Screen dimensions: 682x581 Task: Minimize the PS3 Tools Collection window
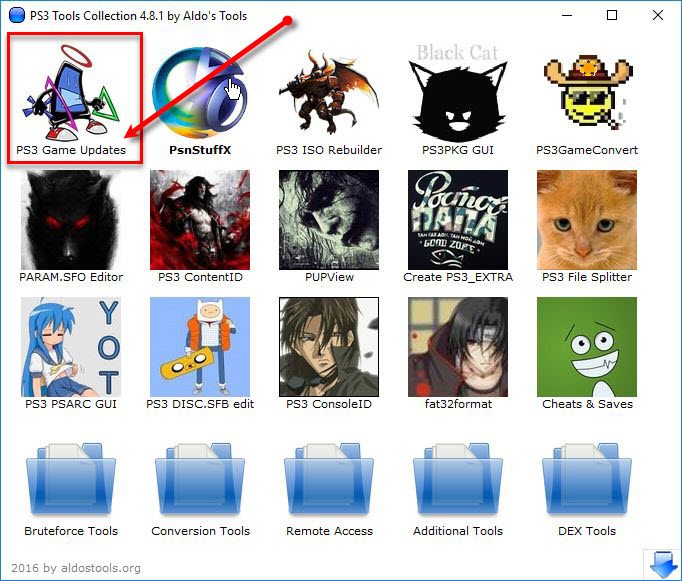coord(566,15)
